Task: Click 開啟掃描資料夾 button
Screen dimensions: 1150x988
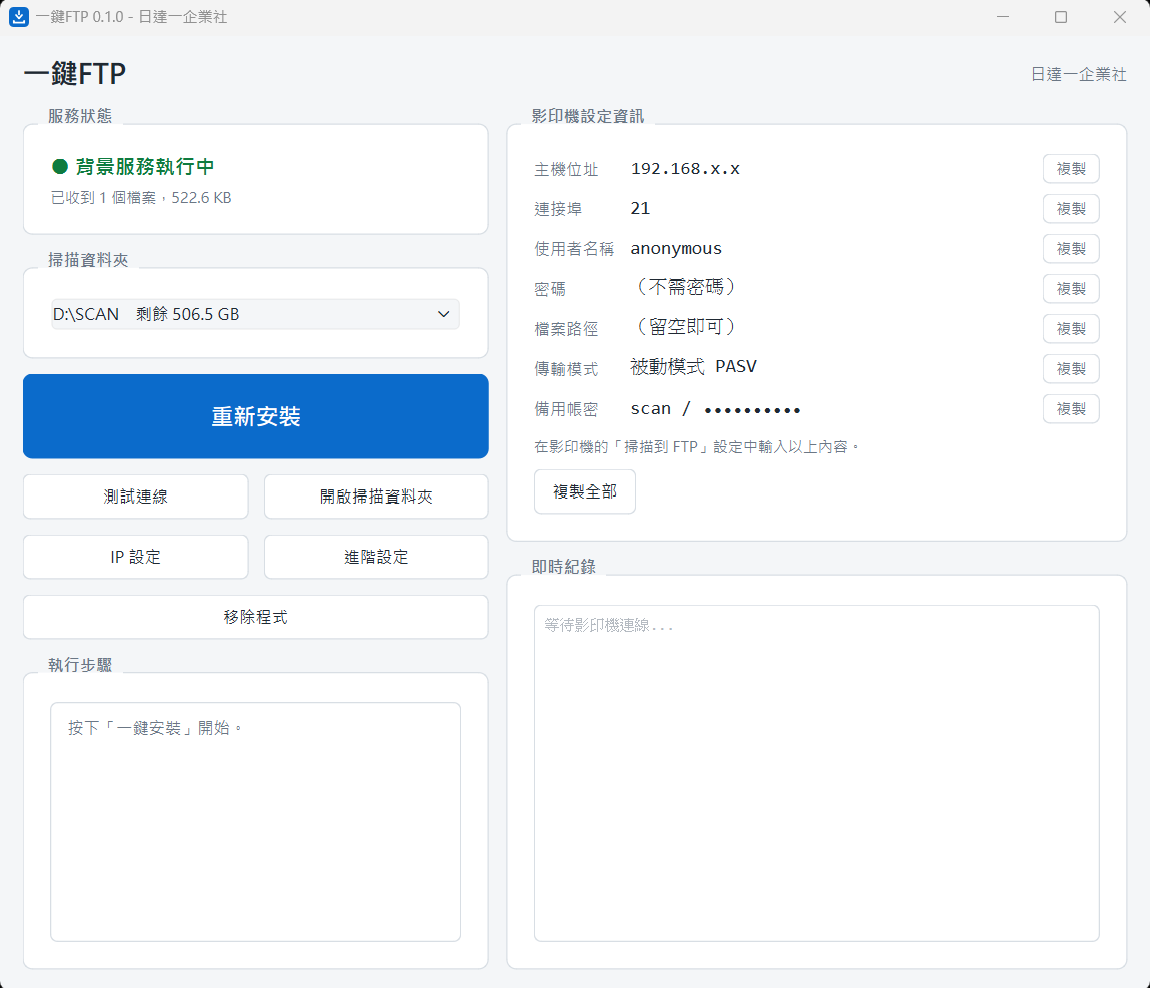Action: point(376,497)
